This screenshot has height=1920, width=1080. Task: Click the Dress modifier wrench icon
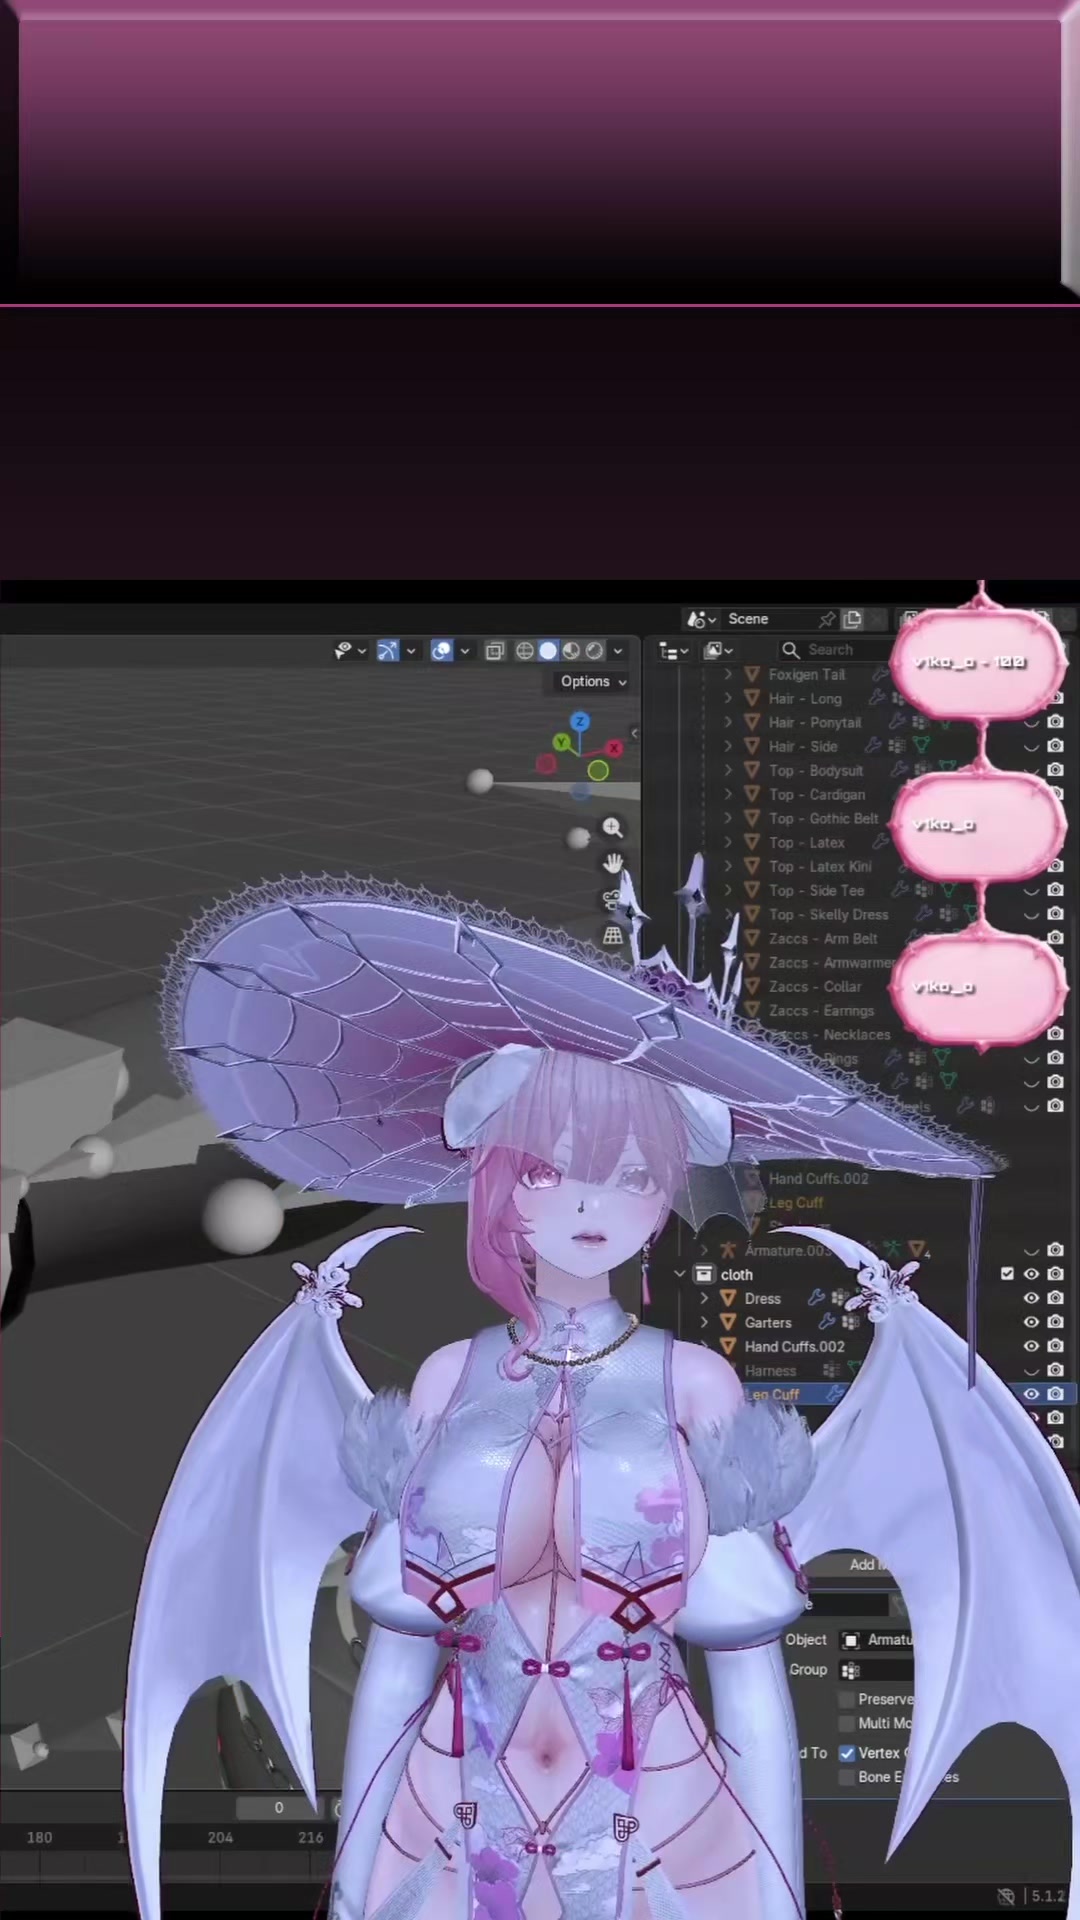click(x=816, y=1298)
